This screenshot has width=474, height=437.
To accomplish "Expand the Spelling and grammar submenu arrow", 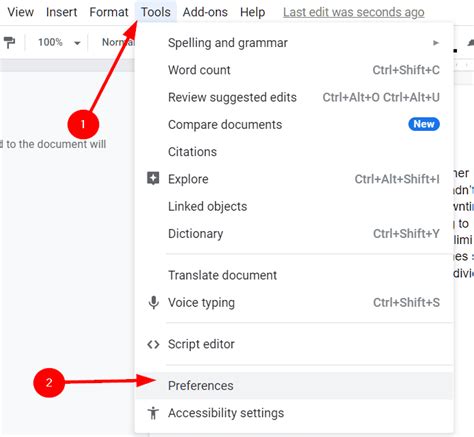I will pyautogui.click(x=435, y=43).
